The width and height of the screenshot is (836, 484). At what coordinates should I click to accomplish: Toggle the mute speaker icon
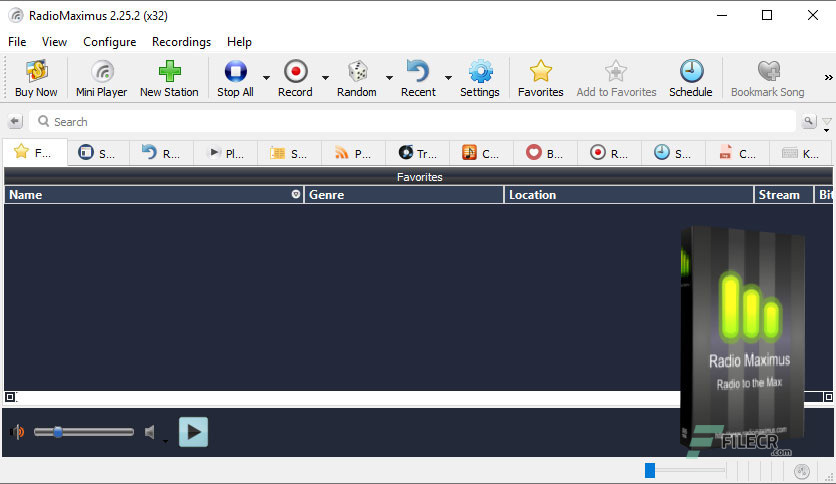point(150,432)
